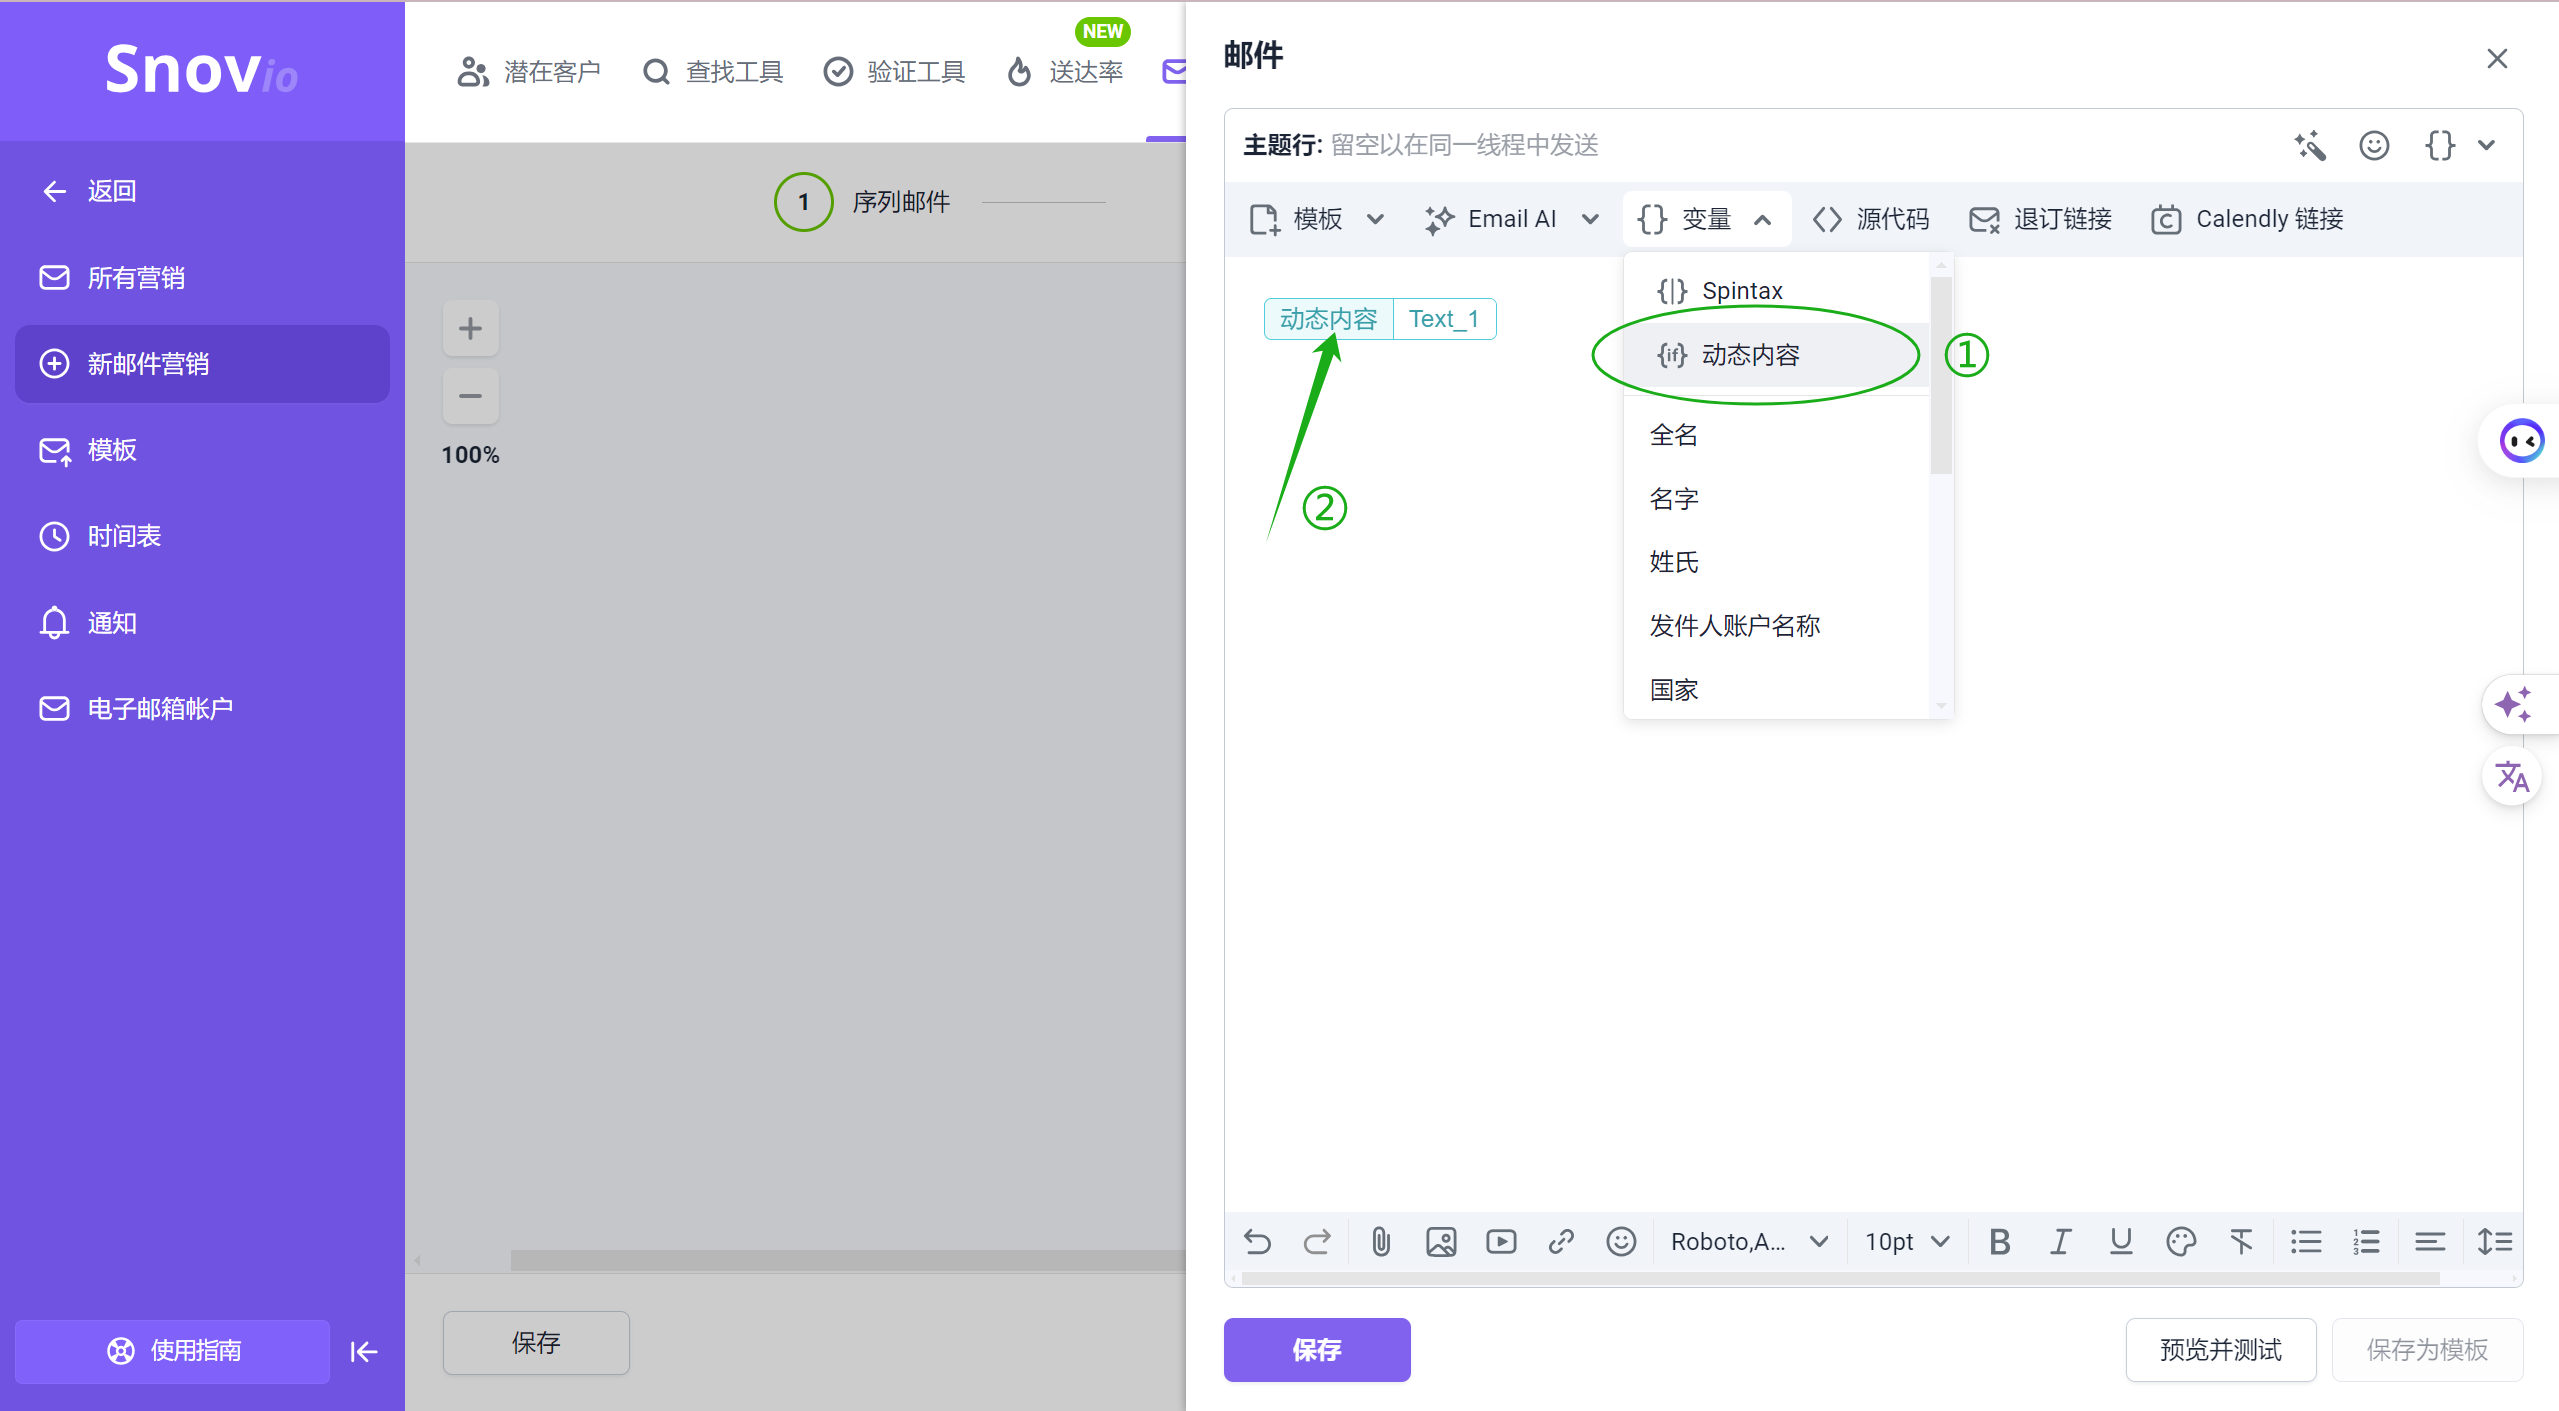
Task: Collapse the sidebar with arrow icon
Action: (364, 1352)
